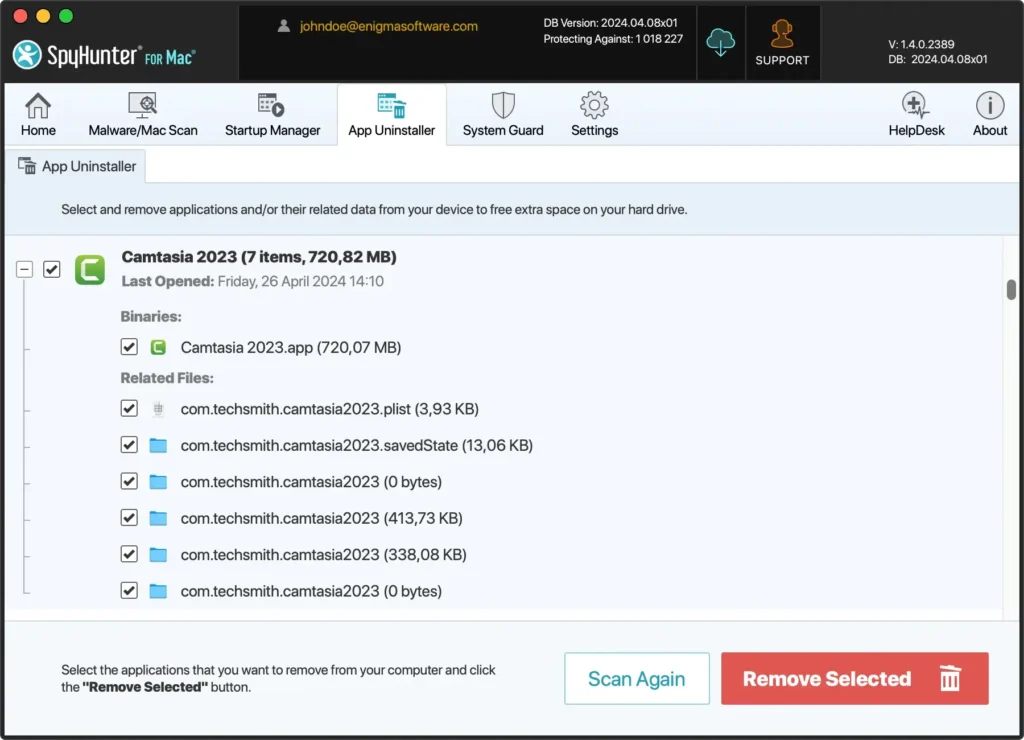Switch to System Guard tab label

(503, 130)
